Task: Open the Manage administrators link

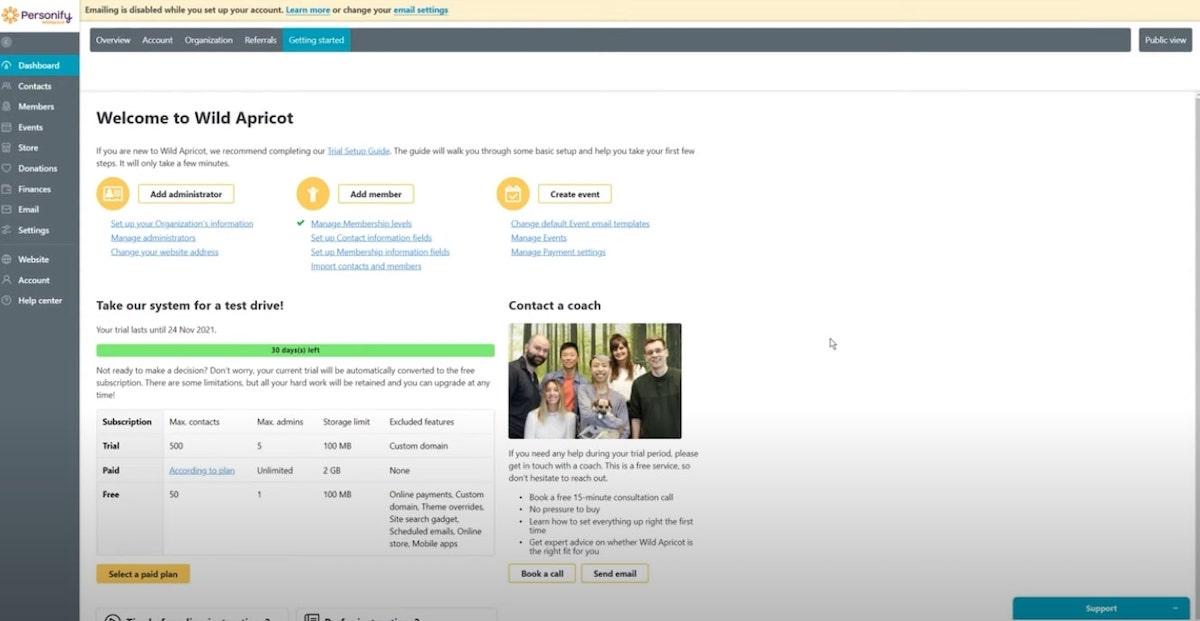Action: click(x=153, y=238)
